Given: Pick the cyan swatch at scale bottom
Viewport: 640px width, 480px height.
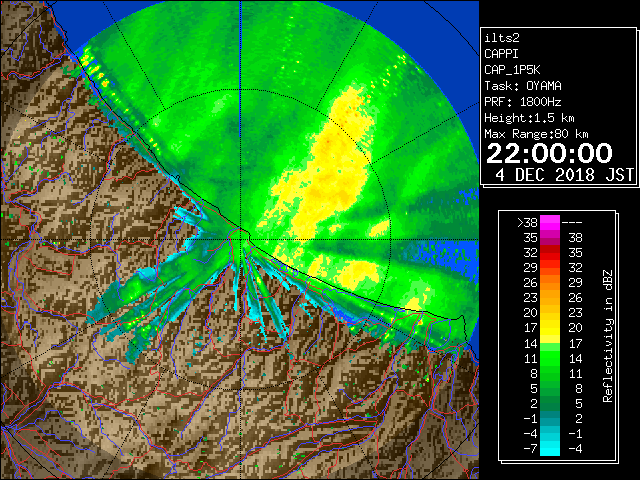Looking at the screenshot, I should click(550, 449).
